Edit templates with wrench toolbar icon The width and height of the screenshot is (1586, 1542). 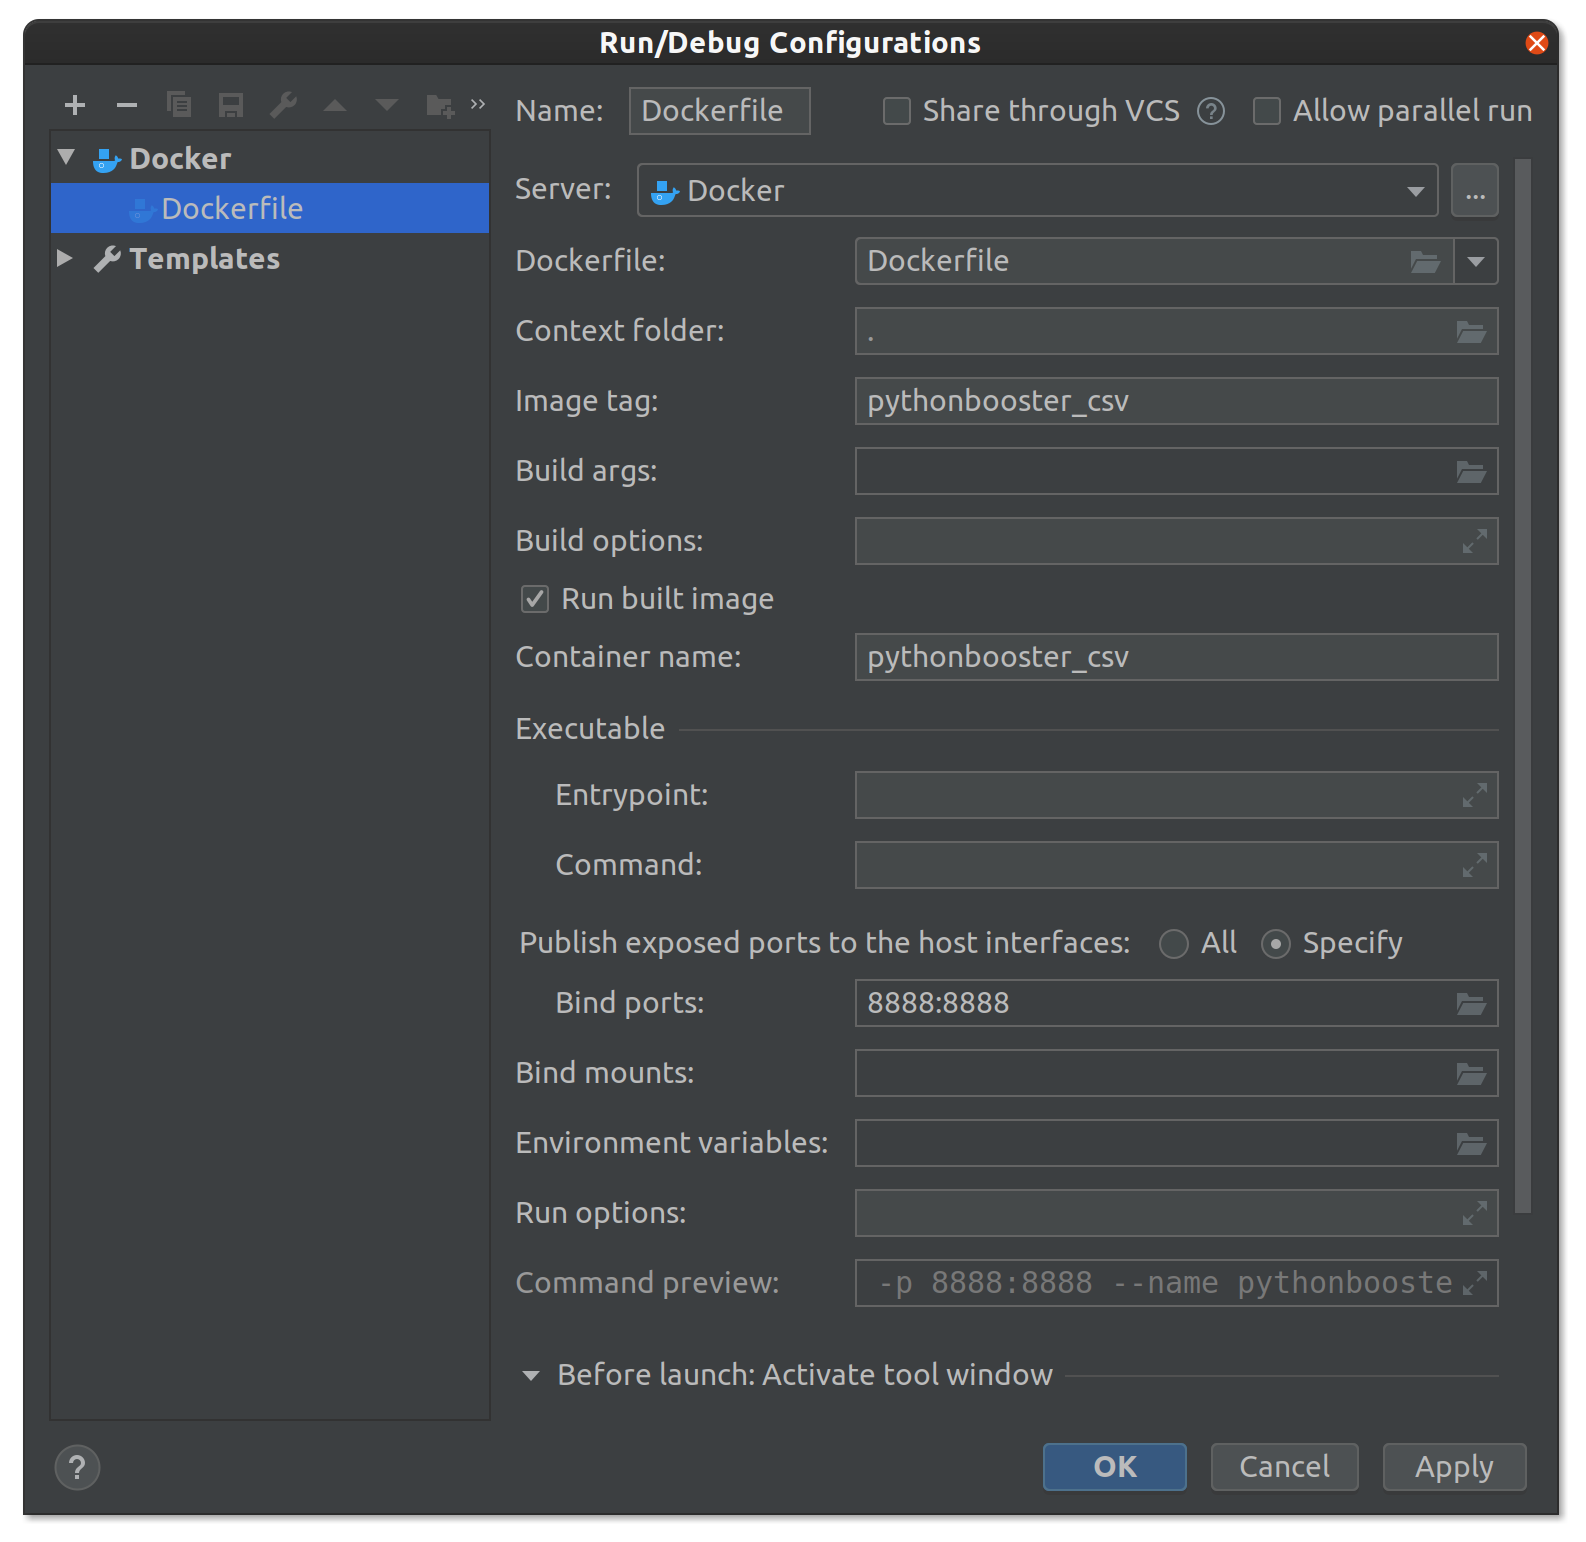coord(283,105)
